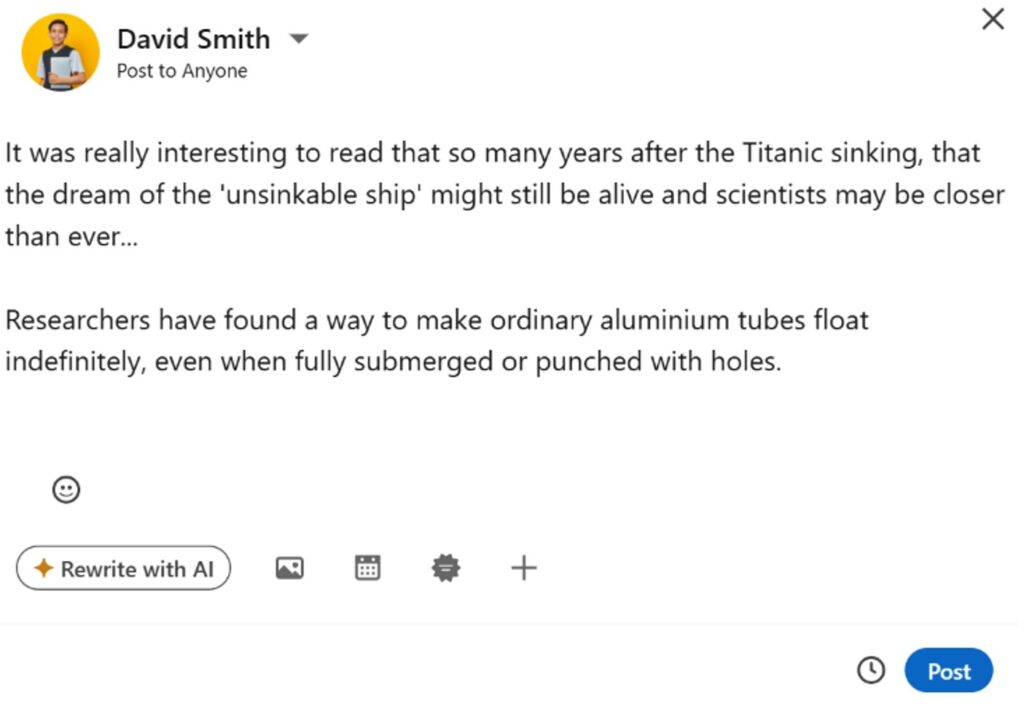Click the celebrate occasion starburst icon
Image resolution: width=1024 pixels, height=714 pixels.
(x=445, y=568)
